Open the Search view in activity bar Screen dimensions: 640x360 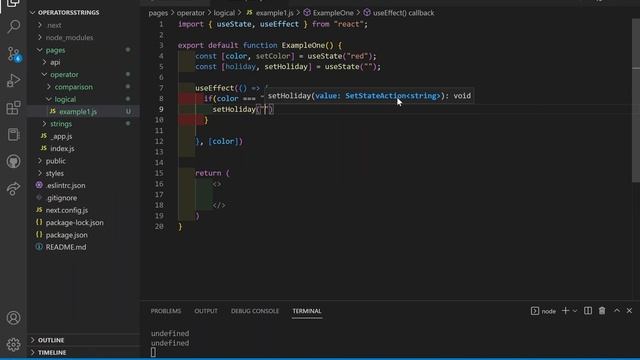(x=13, y=27)
